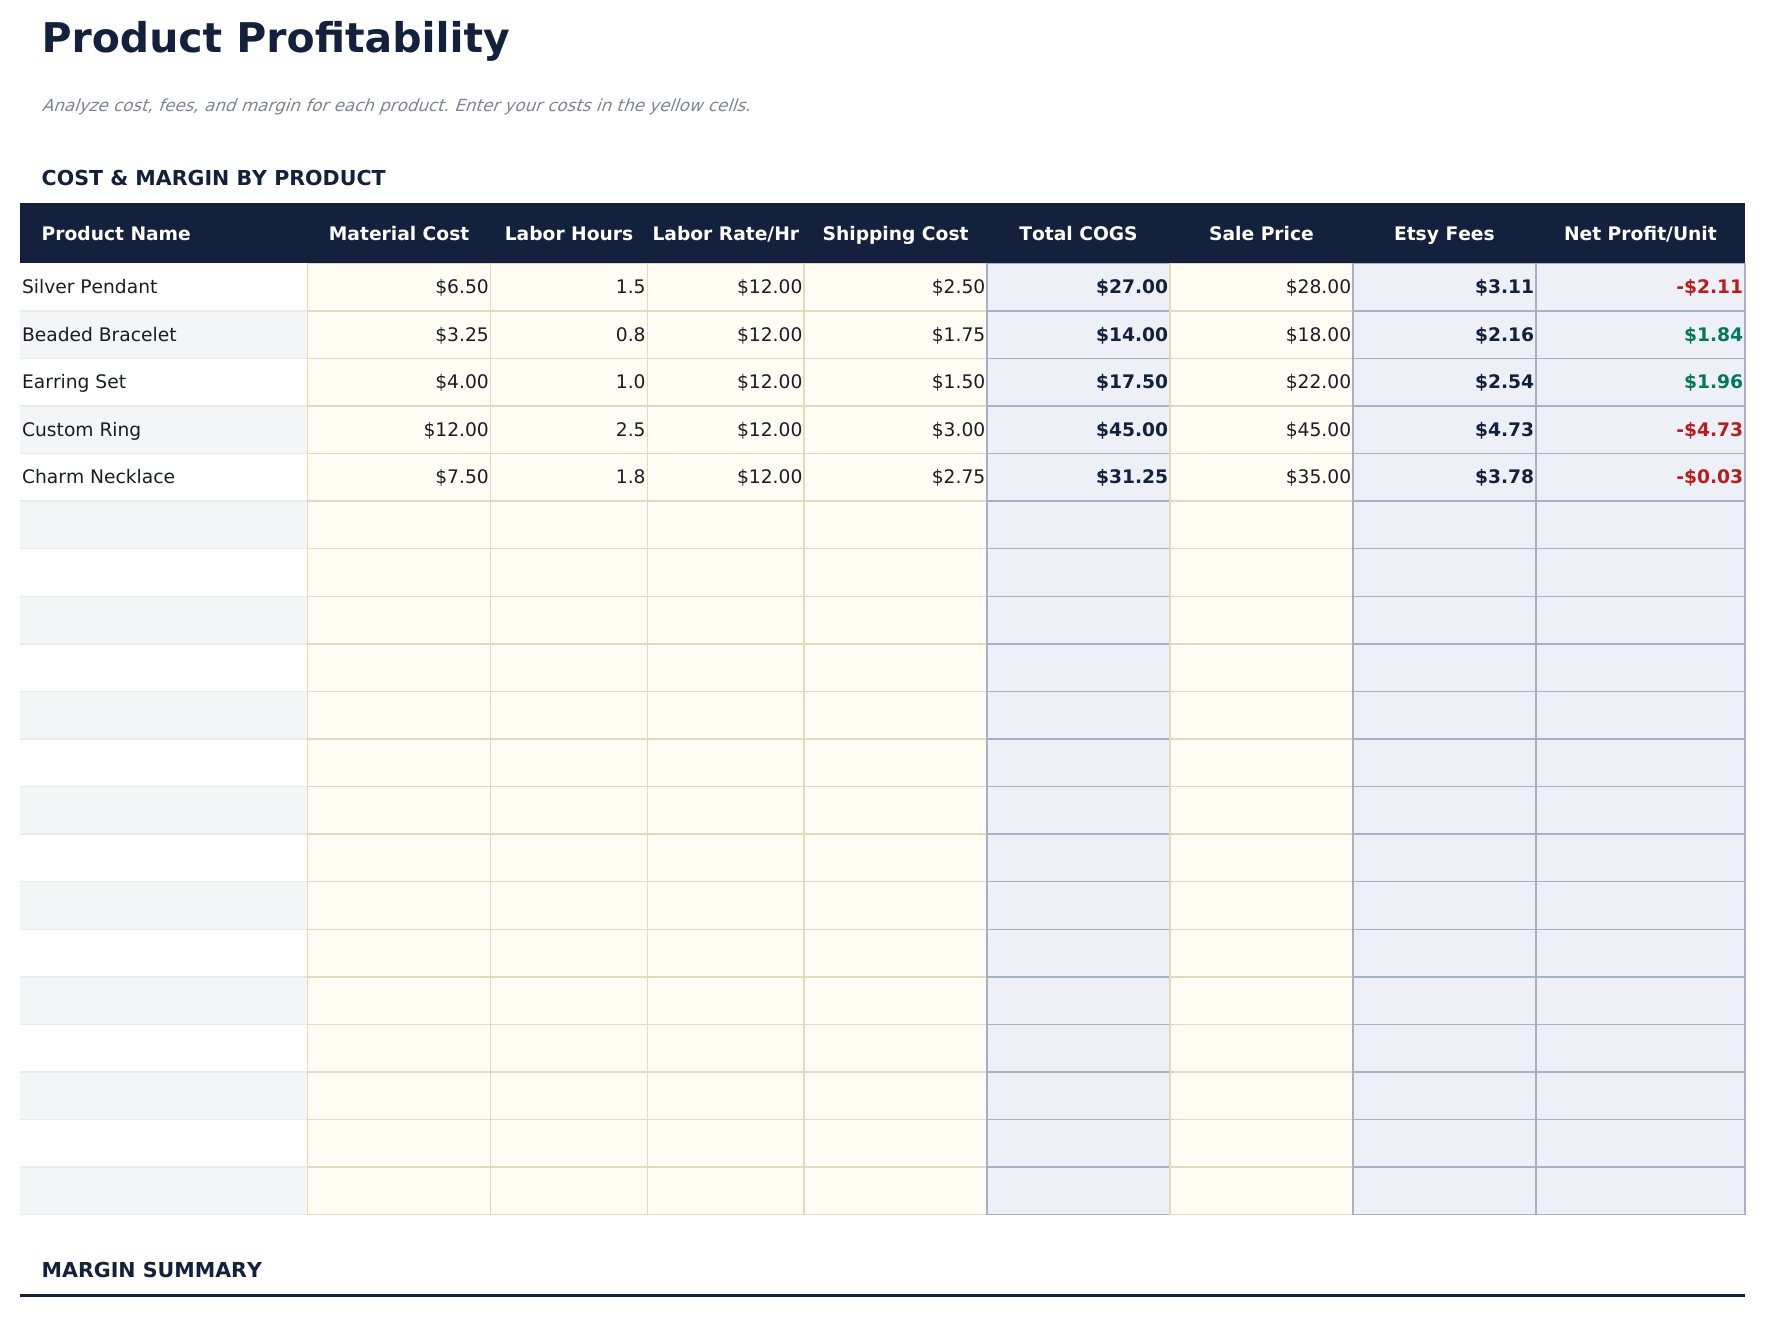Select the Net Profit/Unit column header
1766x1317 pixels.
1641,233
